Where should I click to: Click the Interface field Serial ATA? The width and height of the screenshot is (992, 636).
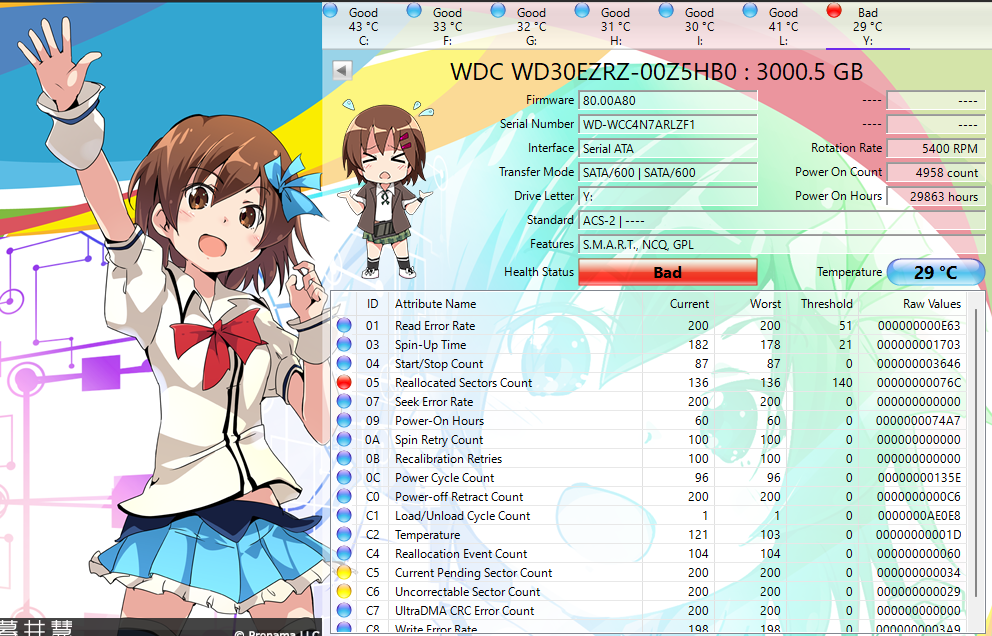[667, 148]
